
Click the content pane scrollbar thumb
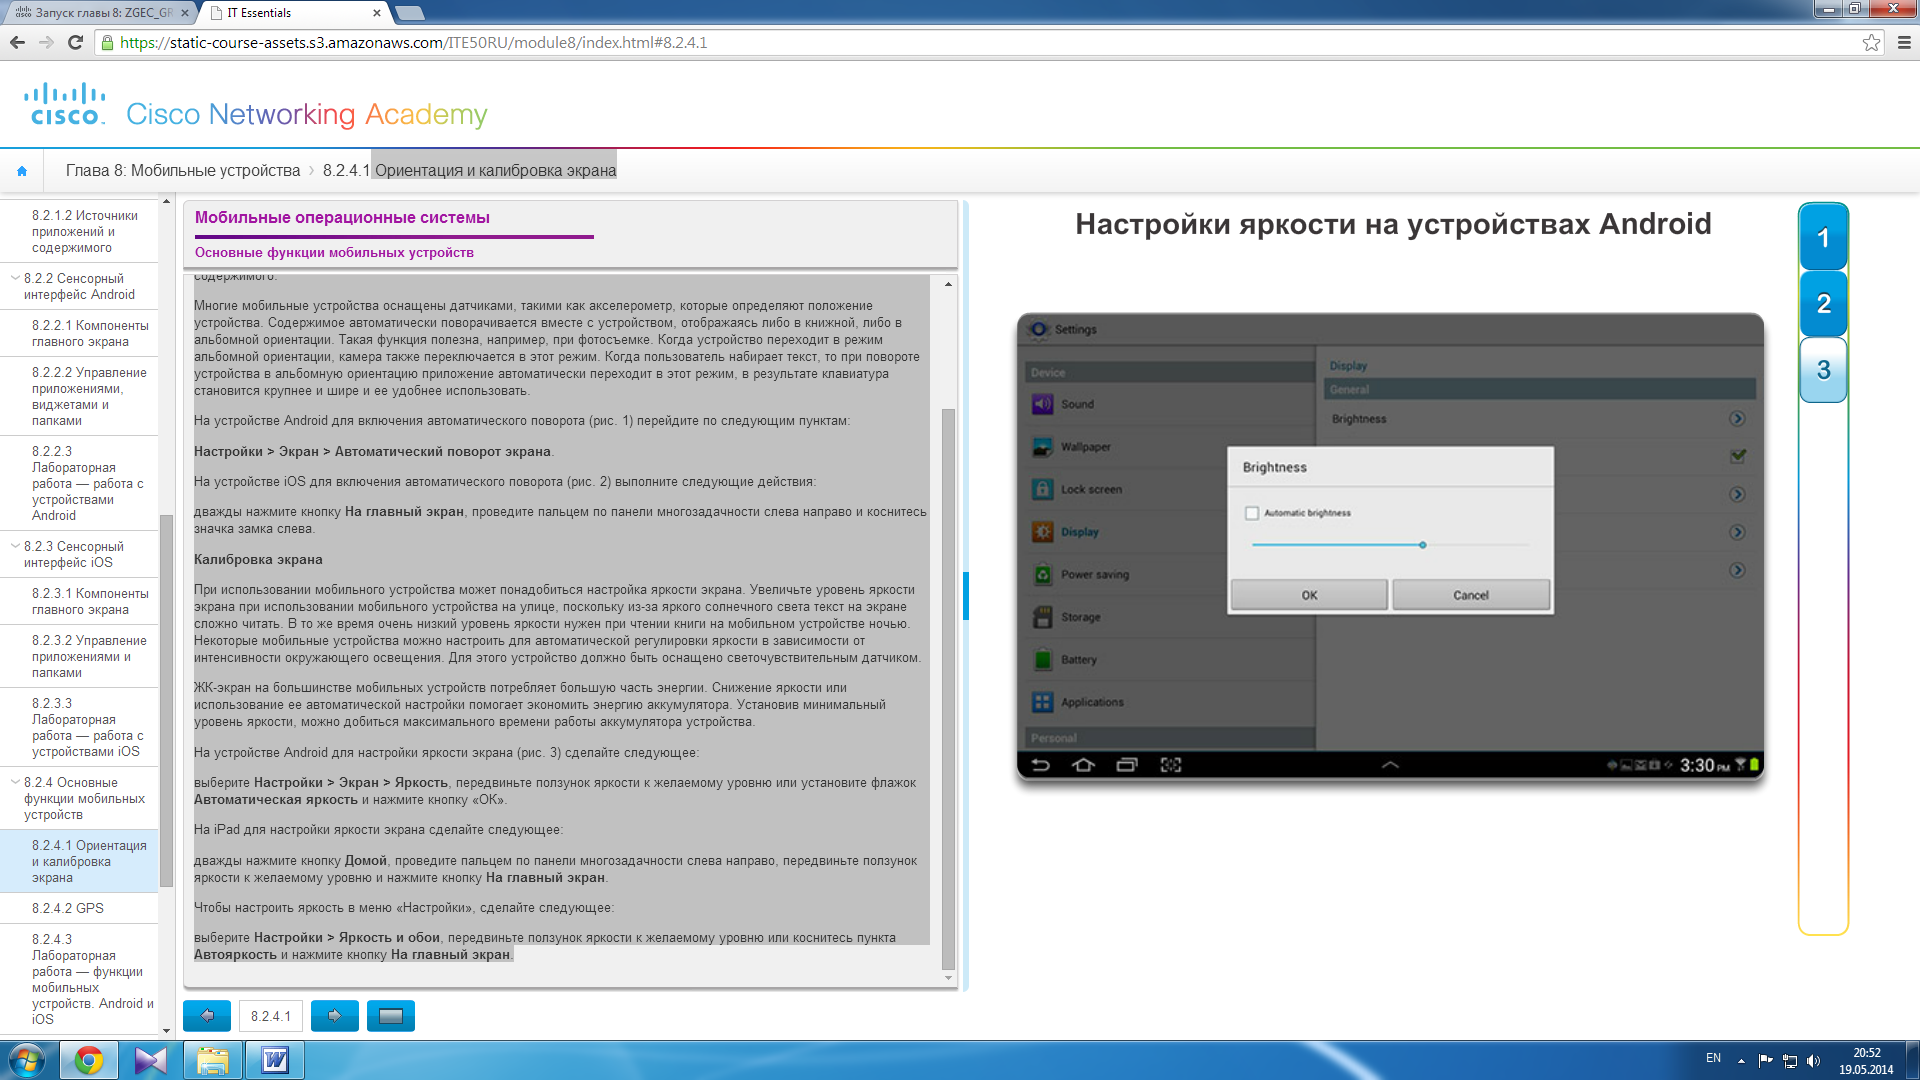948,689
